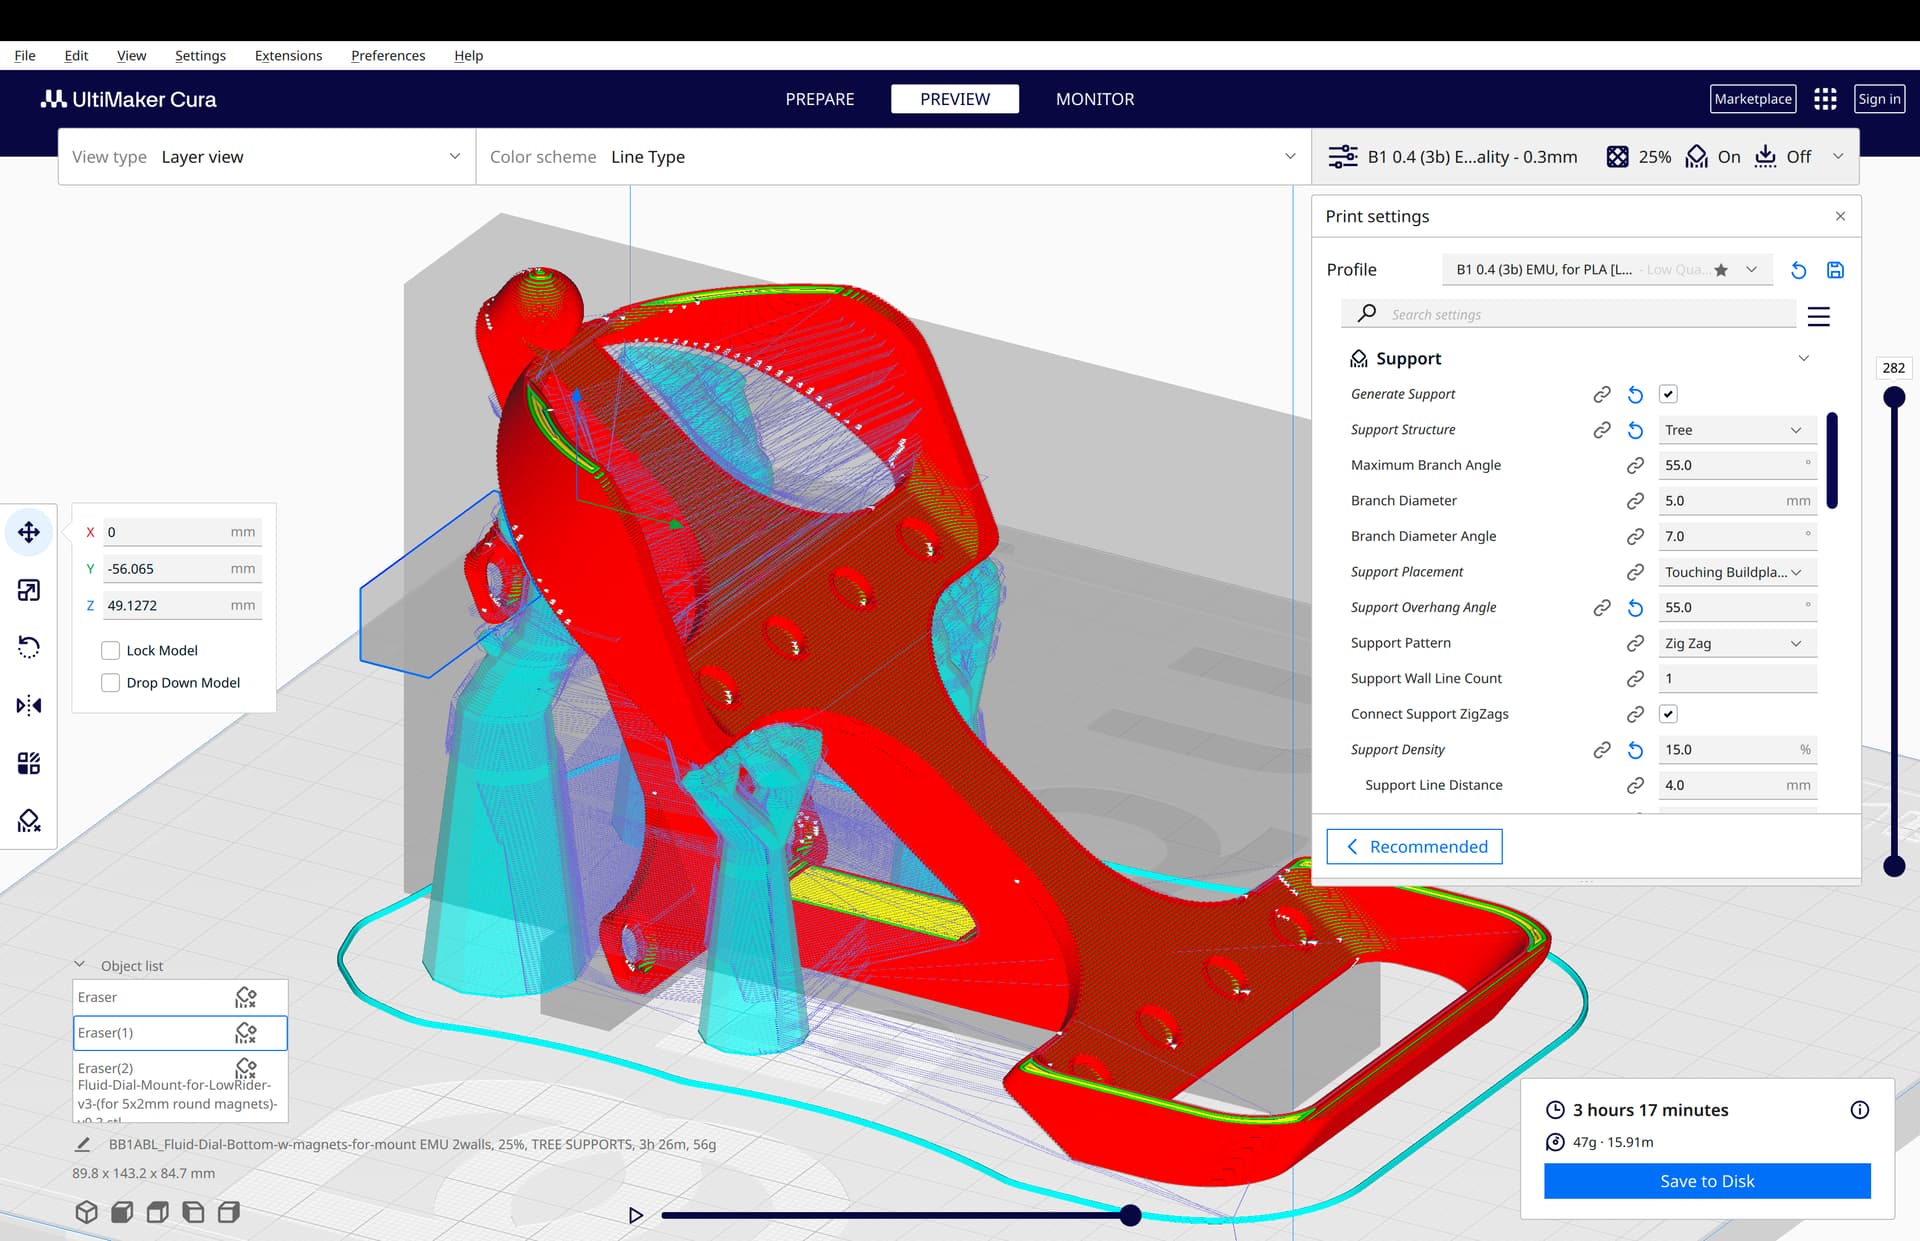This screenshot has height=1241, width=1920.
Task: Switch to the PREPARE tab
Action: (820, 99)
